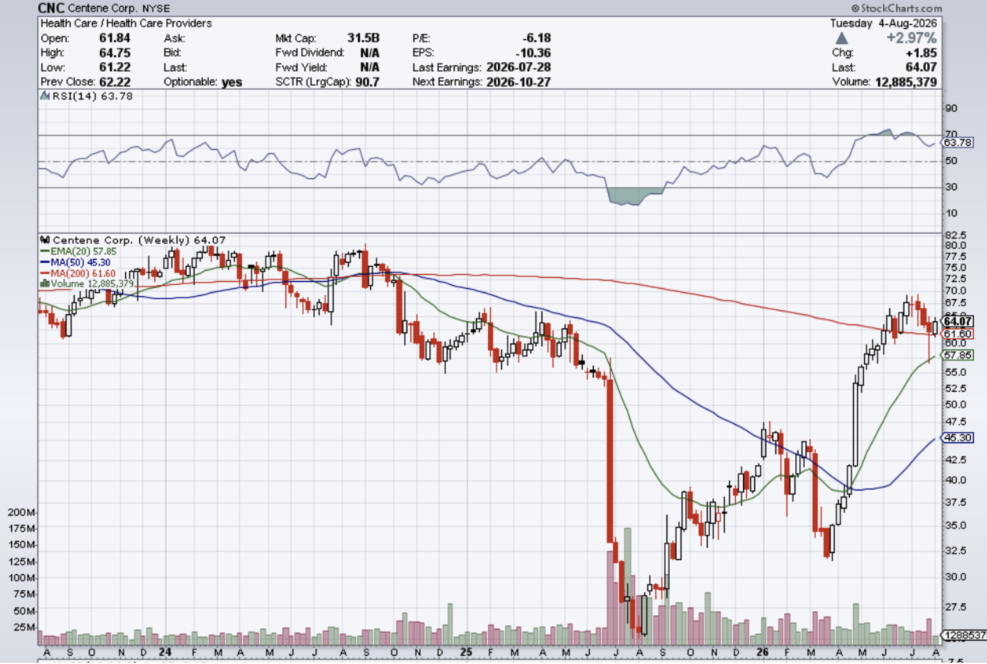The width and height of the screenshot is (987, 664).
Task: Click the 10 label on the RSI axis
Action: point(950,213)
